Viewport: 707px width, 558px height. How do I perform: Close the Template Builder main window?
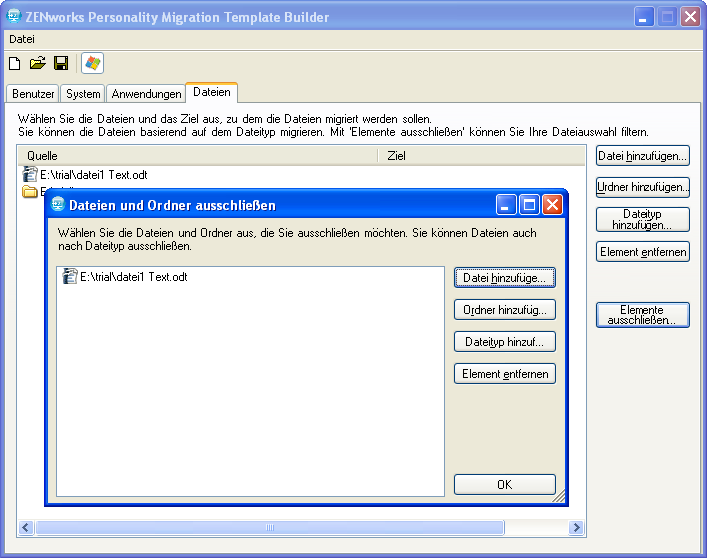coord(690,17)
